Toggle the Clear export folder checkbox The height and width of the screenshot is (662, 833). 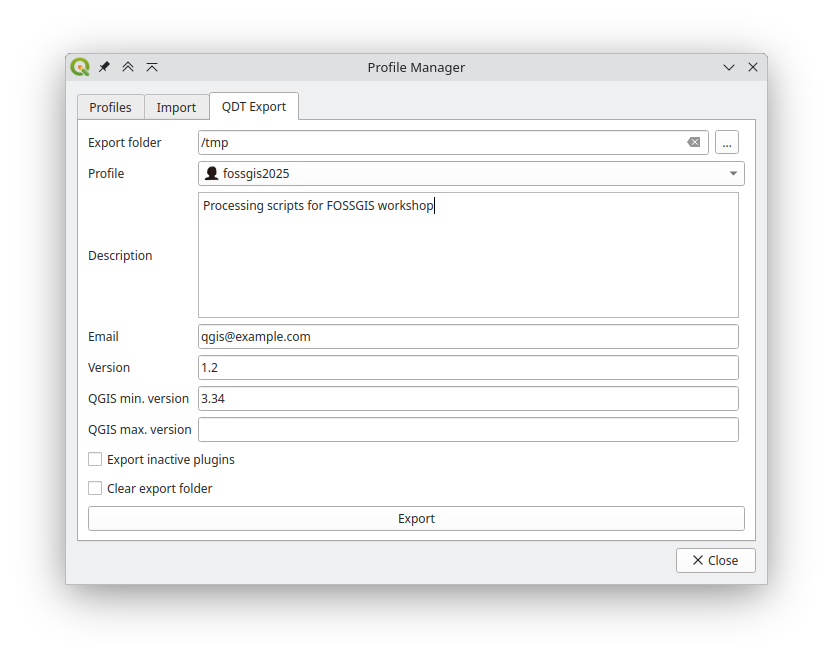(95, 489)
